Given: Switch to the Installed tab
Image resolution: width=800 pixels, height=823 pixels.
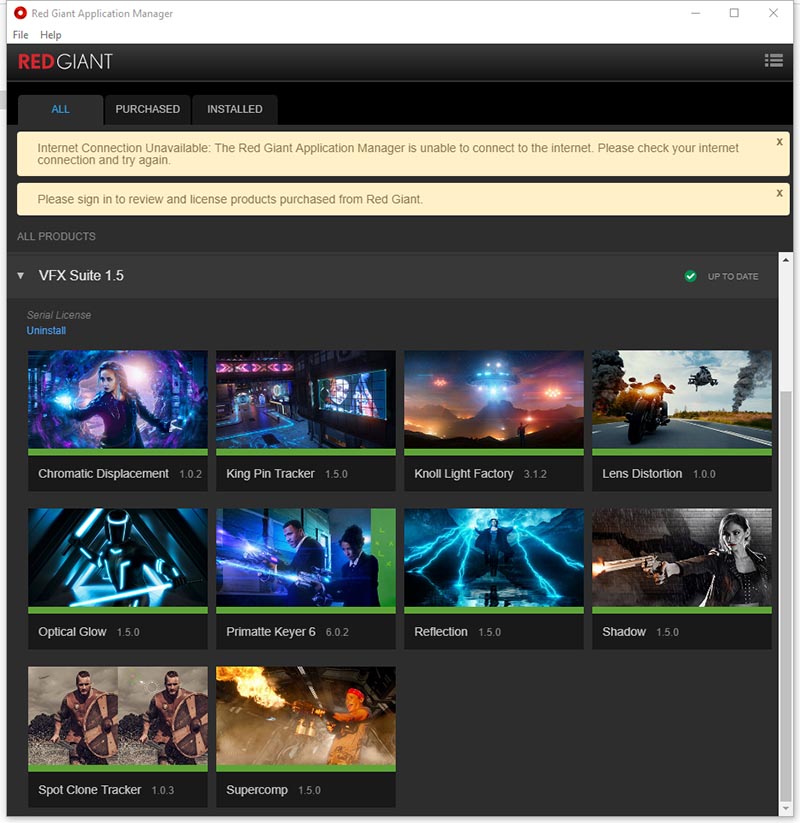Looking at the screenshot, I should pyautogui.click(x=235, y=109).
